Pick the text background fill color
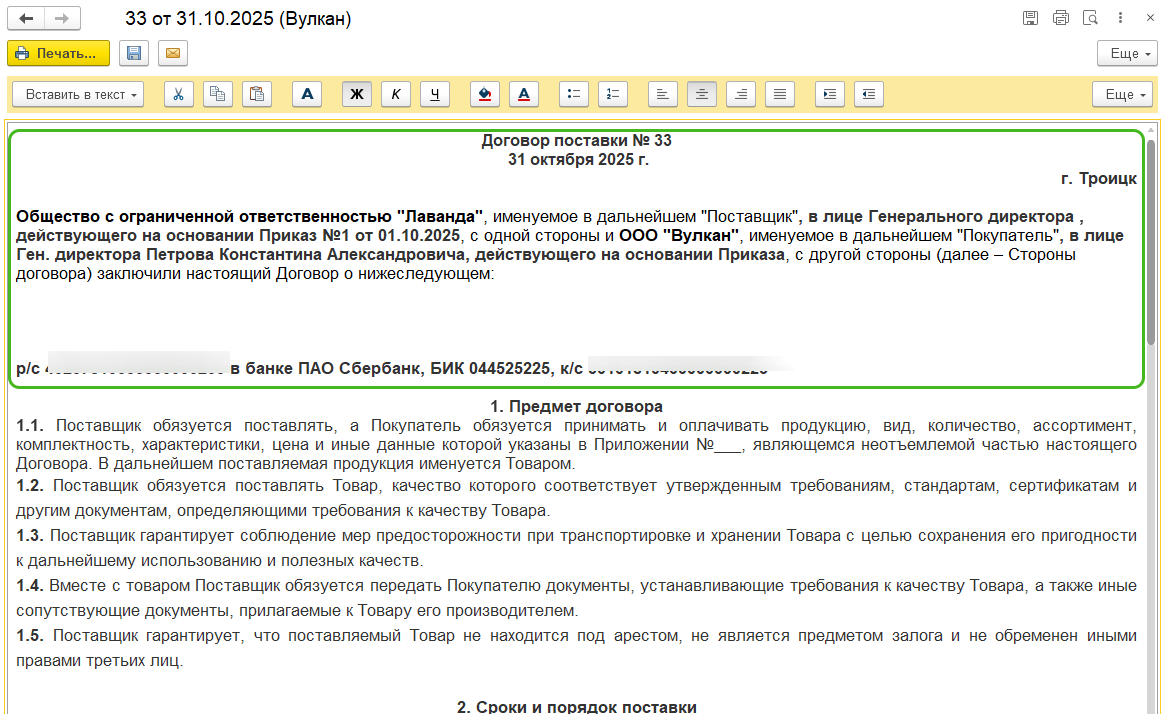Screen dimensions: 1171x714 coord(485,94)
